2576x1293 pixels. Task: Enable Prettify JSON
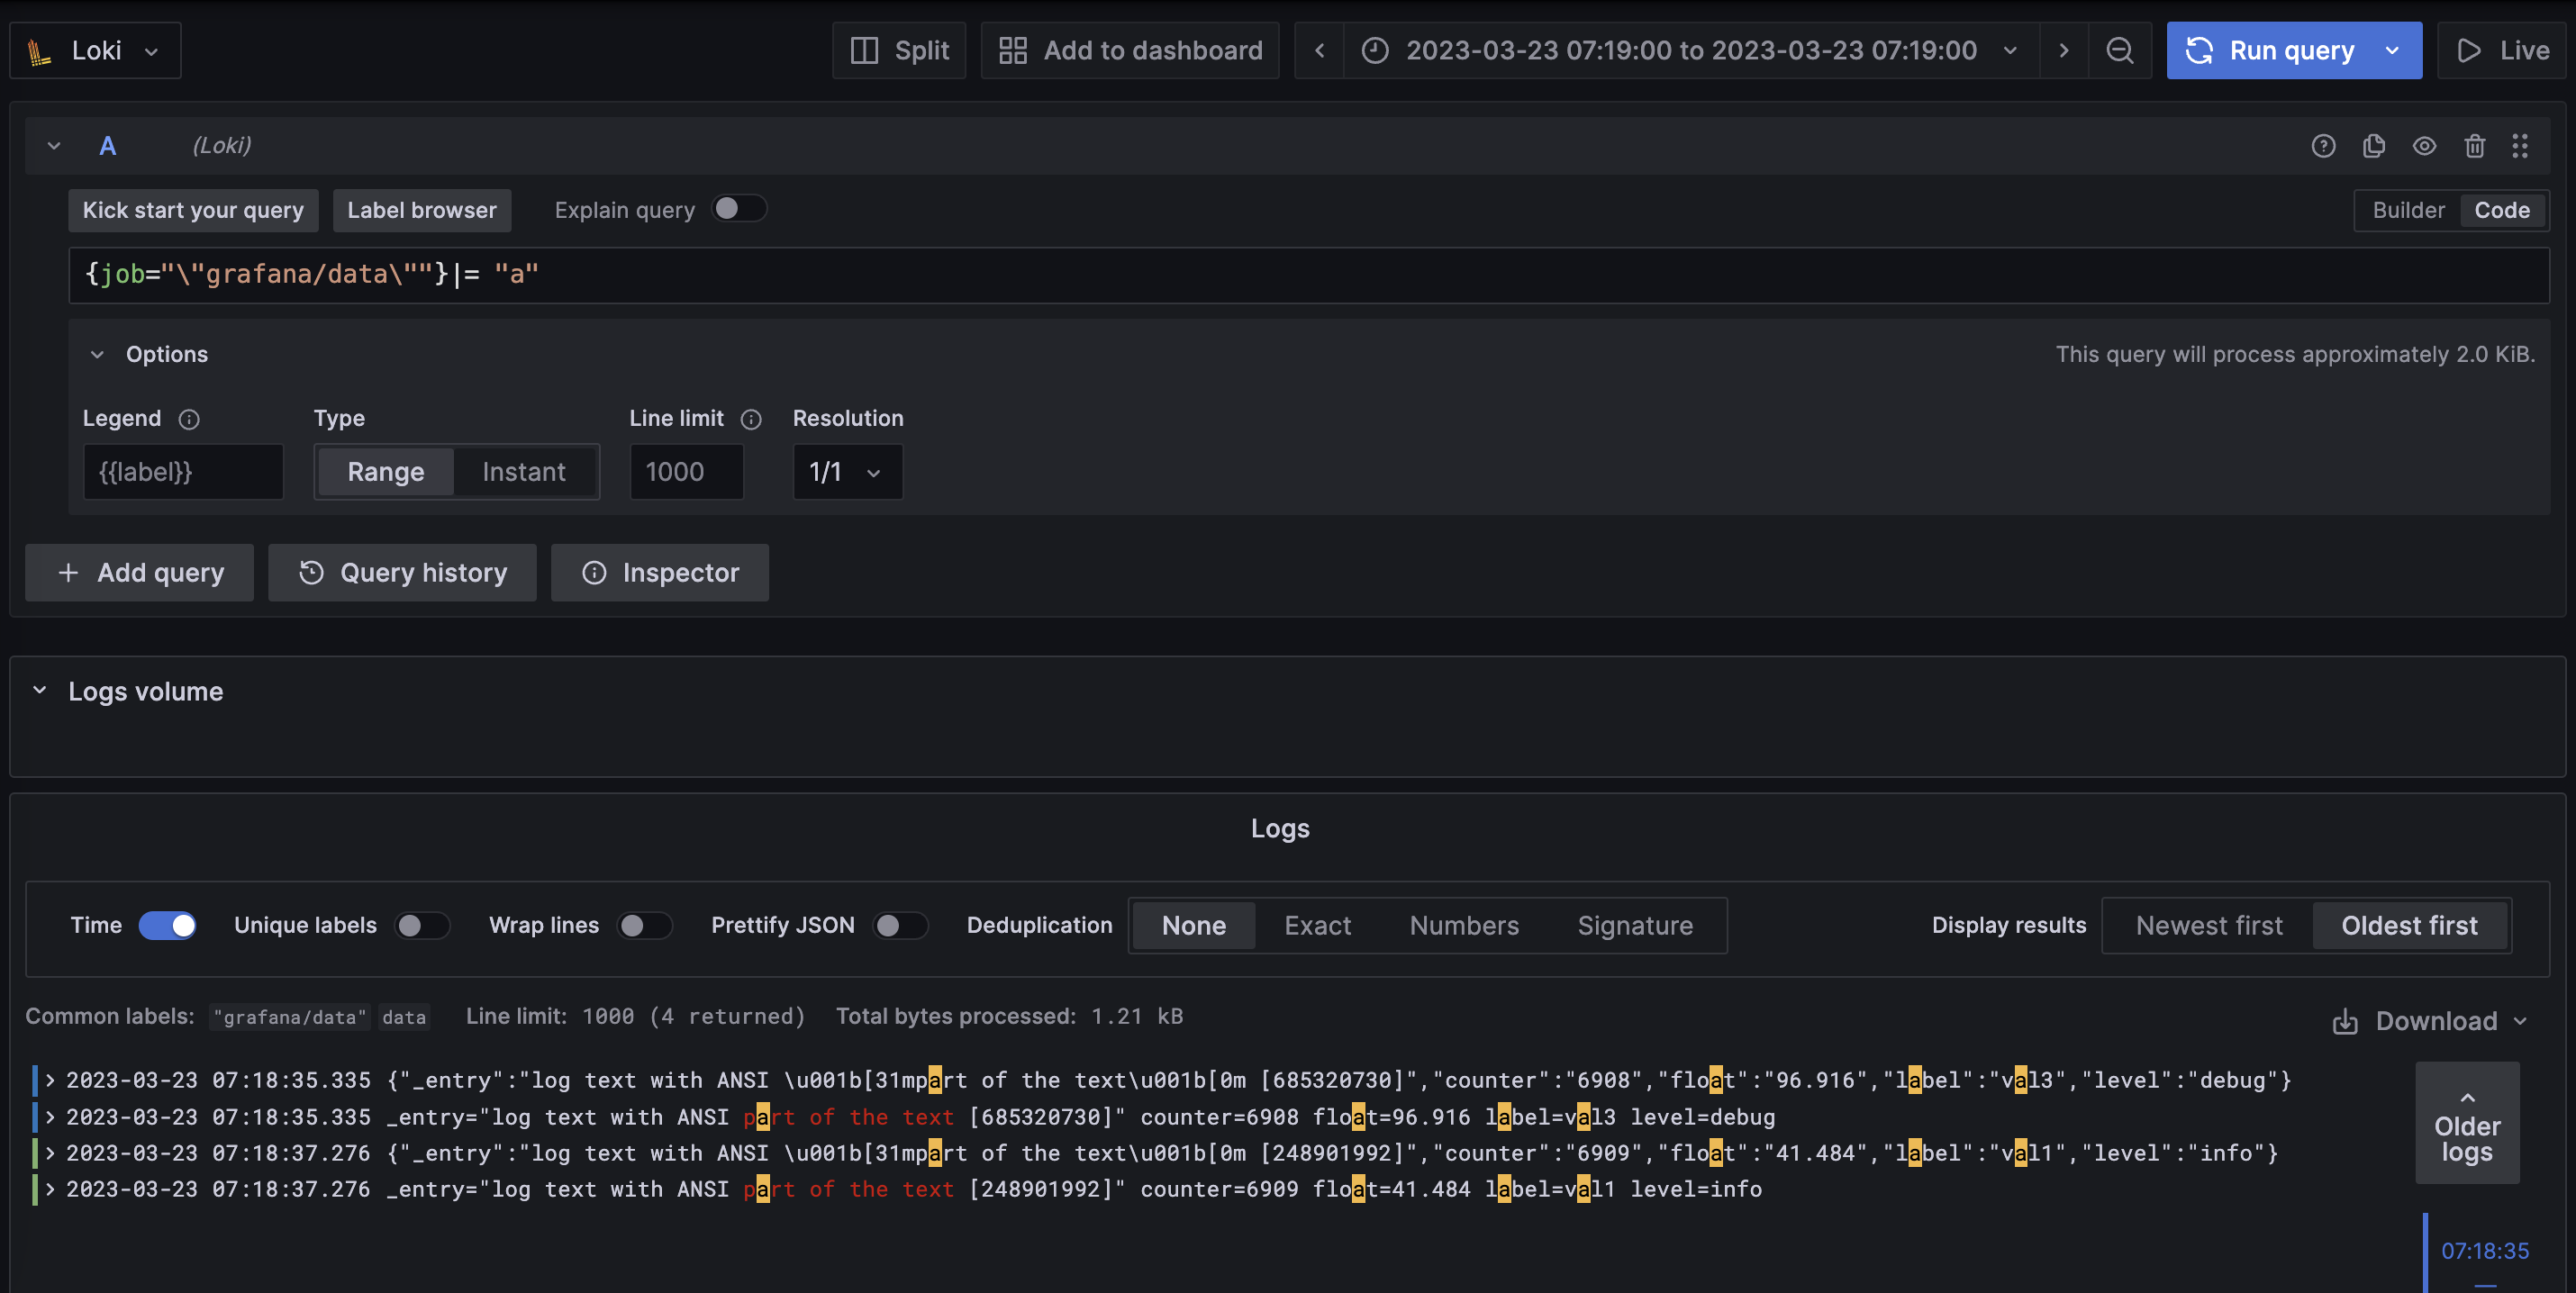[x=901, y=925]
